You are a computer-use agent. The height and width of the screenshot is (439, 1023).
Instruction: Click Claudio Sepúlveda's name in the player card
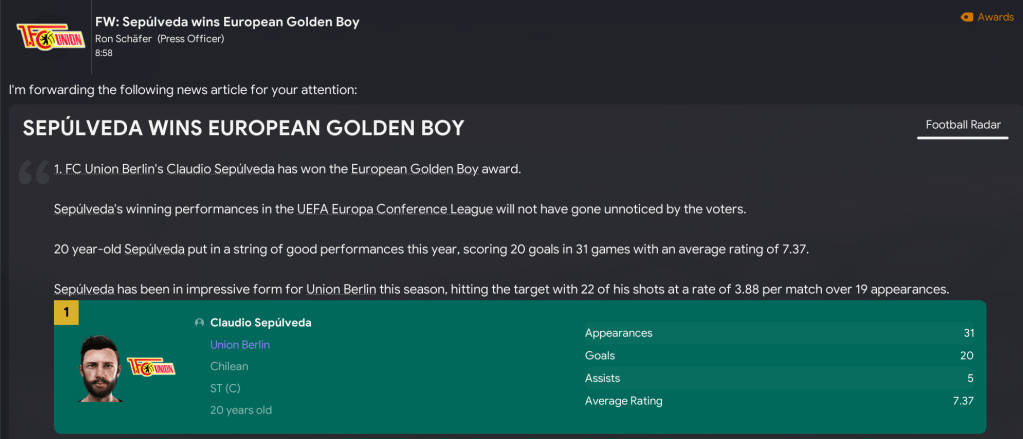coord(261,323)
